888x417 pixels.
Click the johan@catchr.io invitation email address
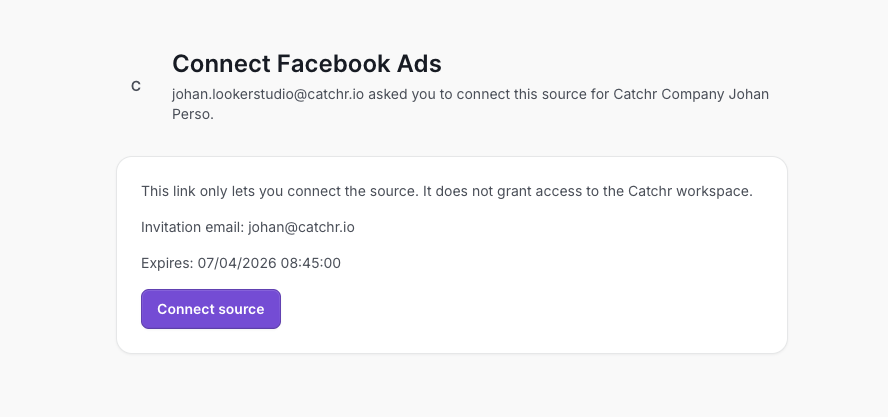click(301, 227)
